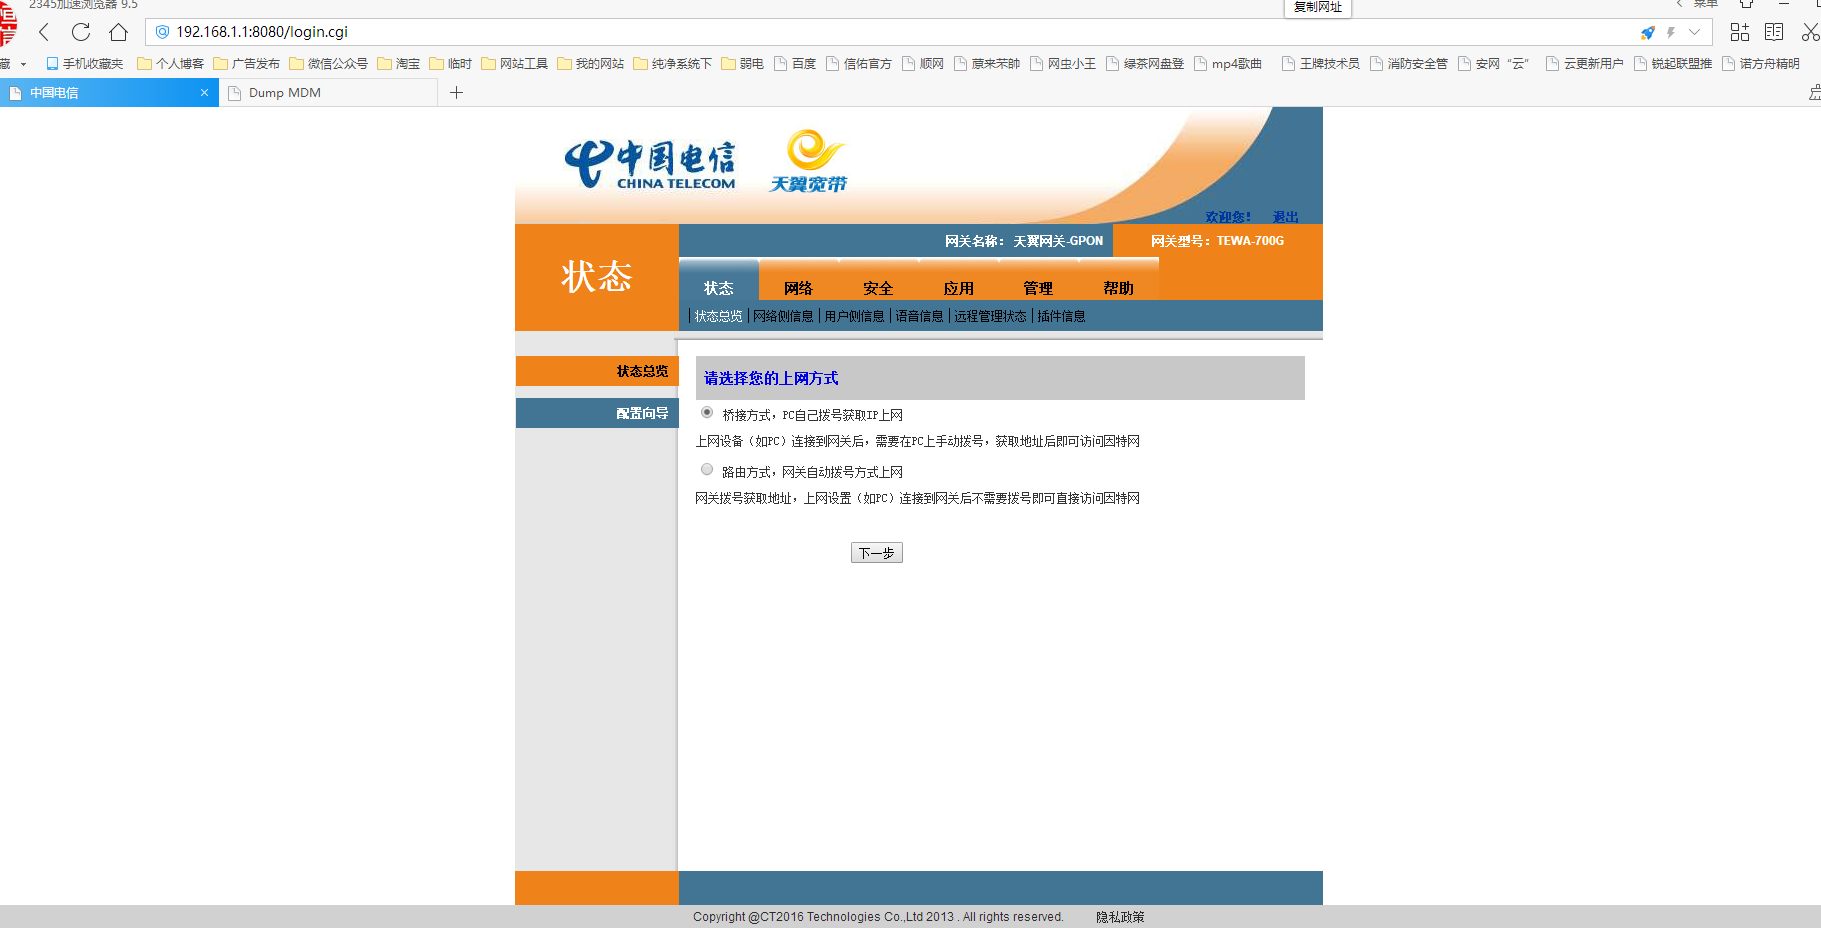Click the browser back arrow

point(44,32)
